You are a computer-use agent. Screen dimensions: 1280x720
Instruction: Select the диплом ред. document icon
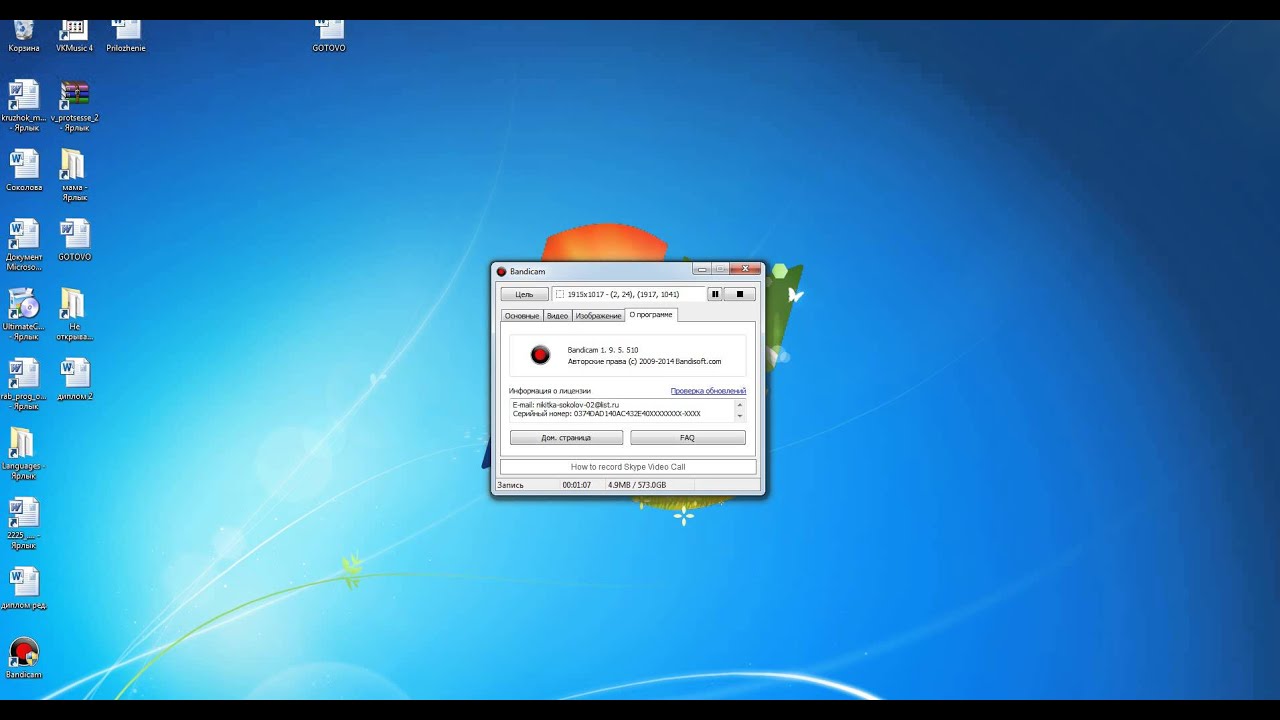click(24, 589)
